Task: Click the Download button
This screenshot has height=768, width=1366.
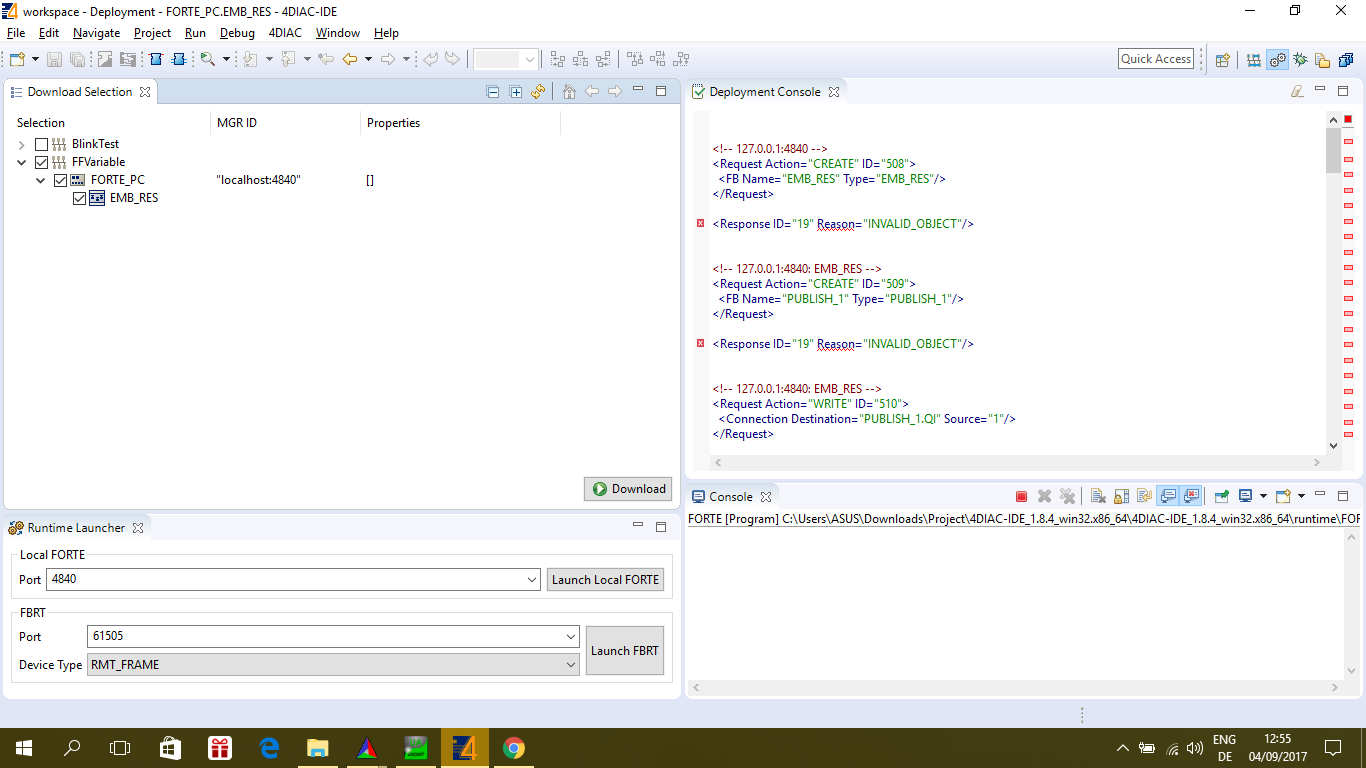Action: pos(628,489)
